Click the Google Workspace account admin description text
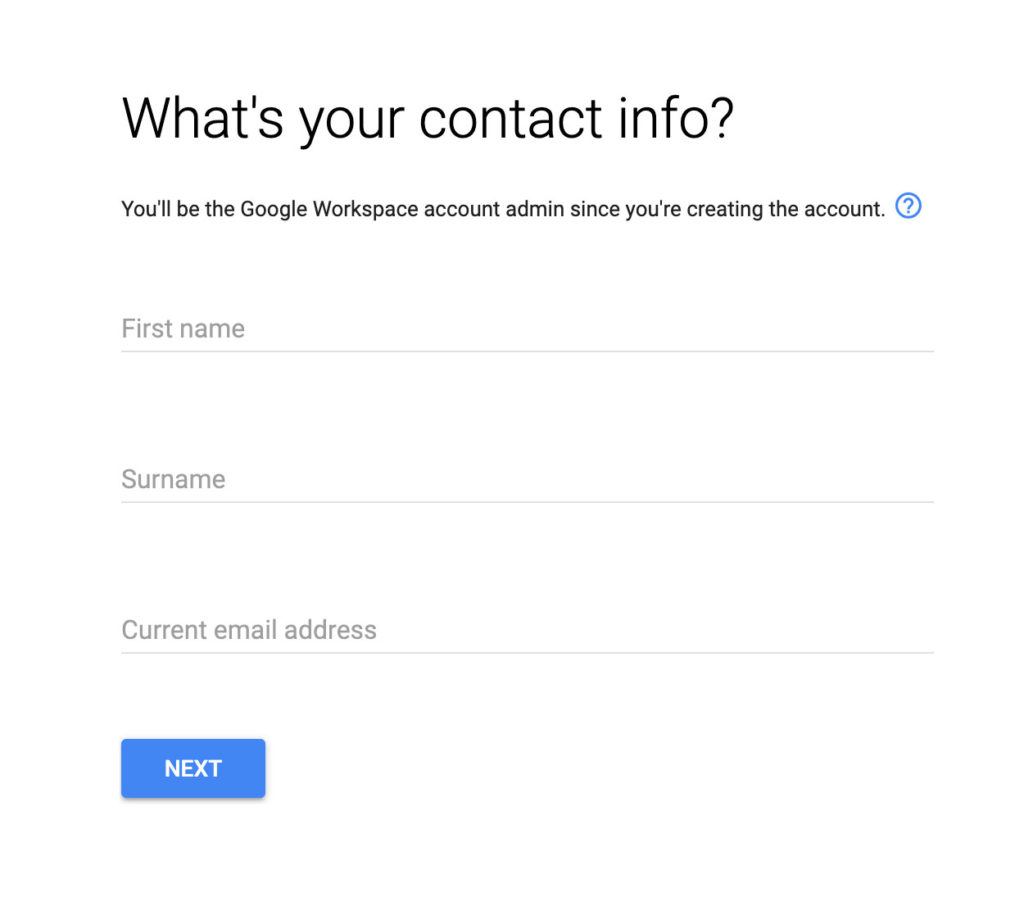Screen dimensions: 1024x924 click(503, 209)
